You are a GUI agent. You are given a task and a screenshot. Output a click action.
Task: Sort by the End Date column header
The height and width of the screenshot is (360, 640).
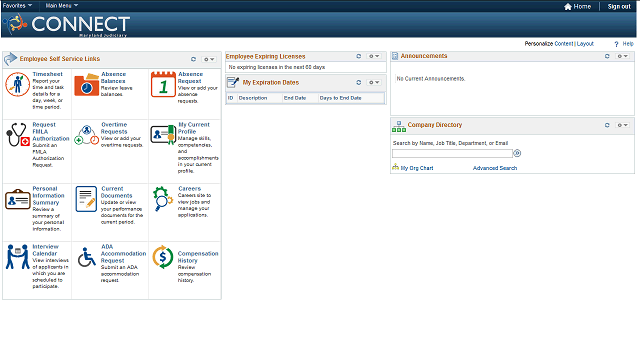coord(295,98)
